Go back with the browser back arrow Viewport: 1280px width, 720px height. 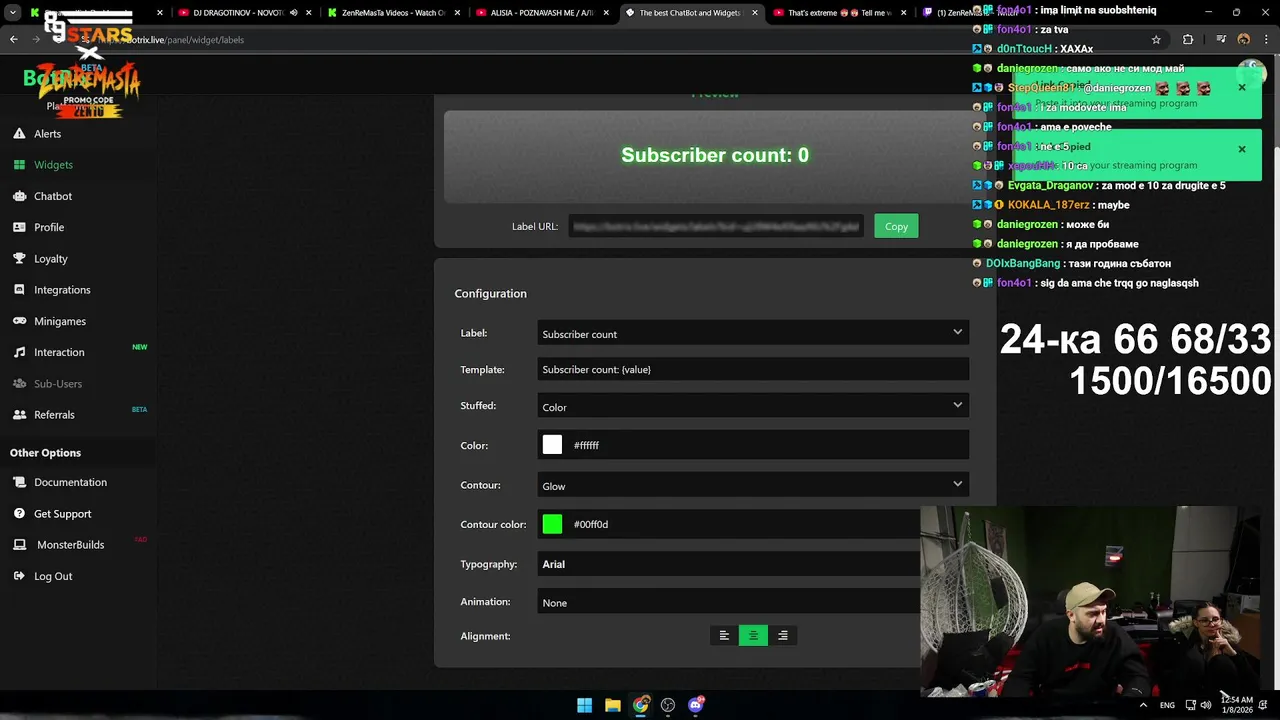tap(13, 40)
